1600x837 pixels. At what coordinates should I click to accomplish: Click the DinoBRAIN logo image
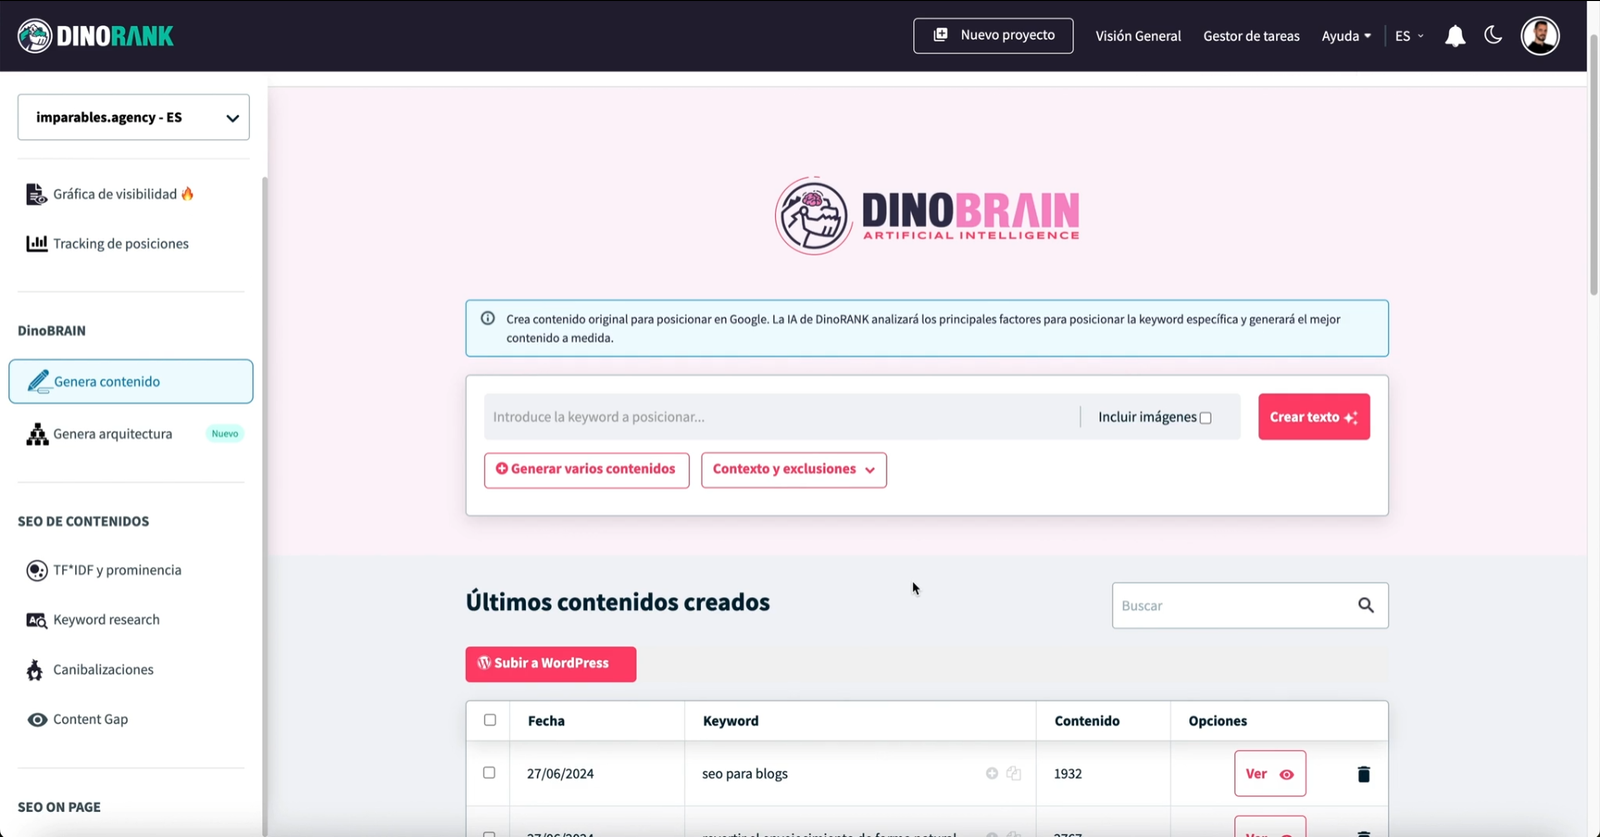pyautogui.click(x=927, y=216)
